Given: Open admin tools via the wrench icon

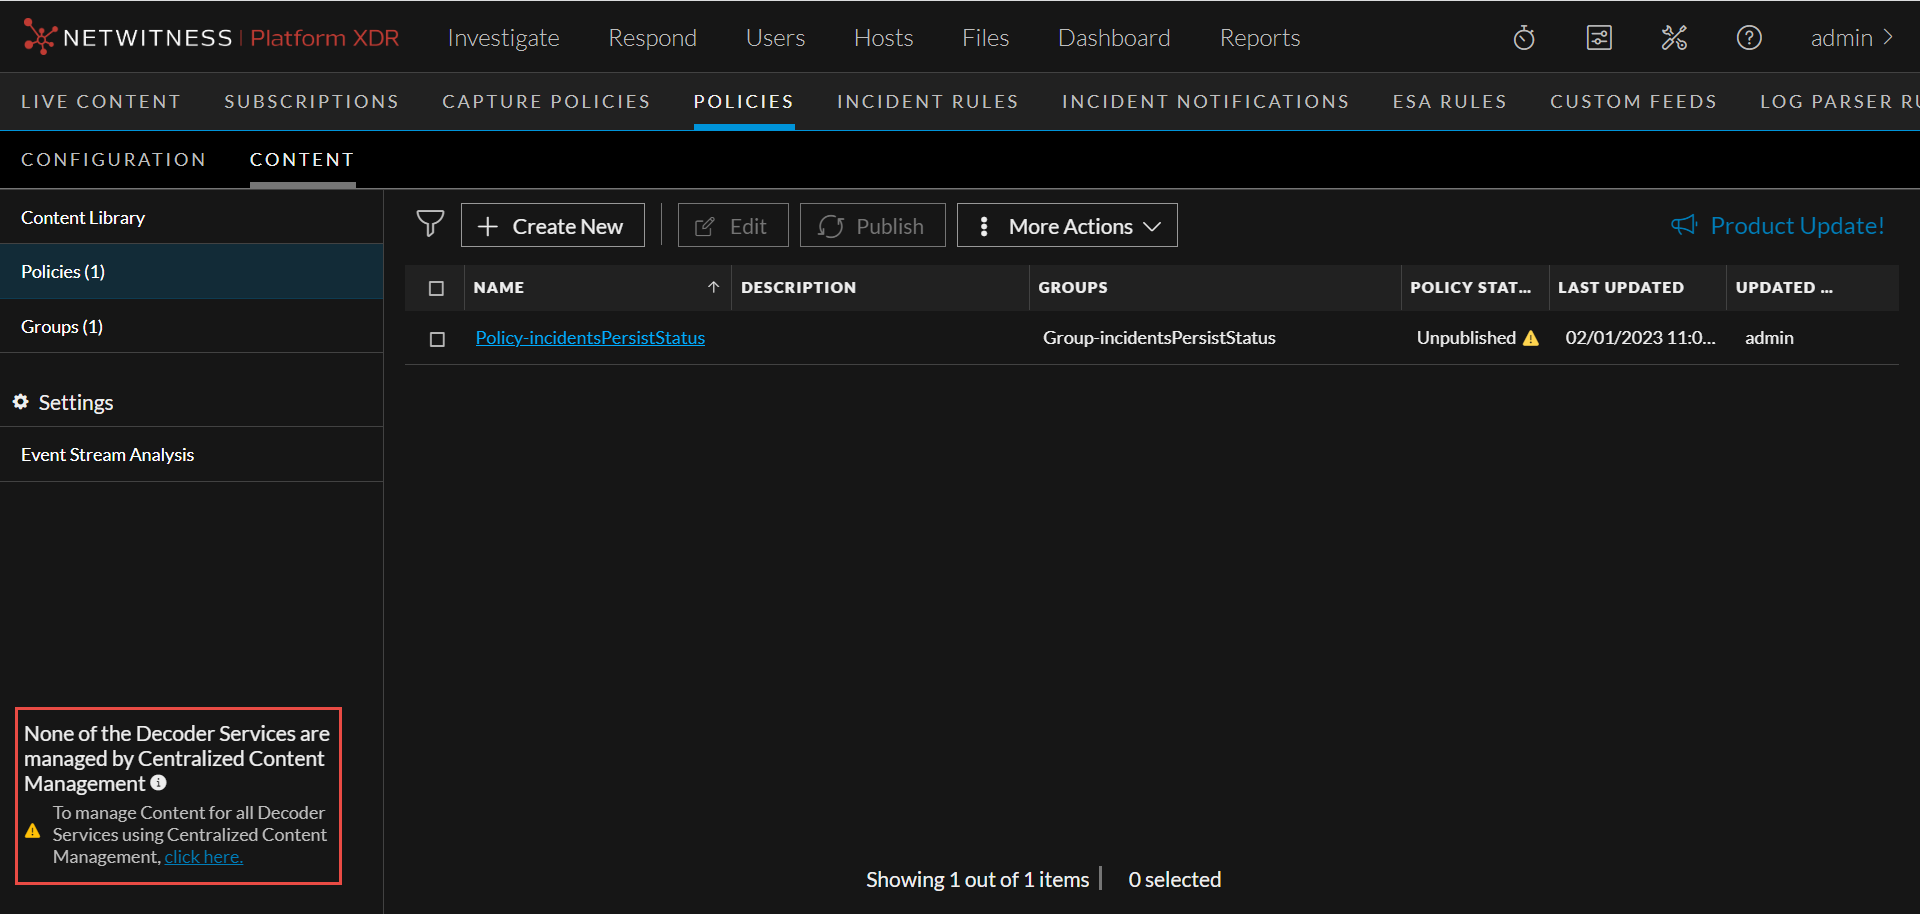Looking at the screenshot, I should [x=1673, y=37].
